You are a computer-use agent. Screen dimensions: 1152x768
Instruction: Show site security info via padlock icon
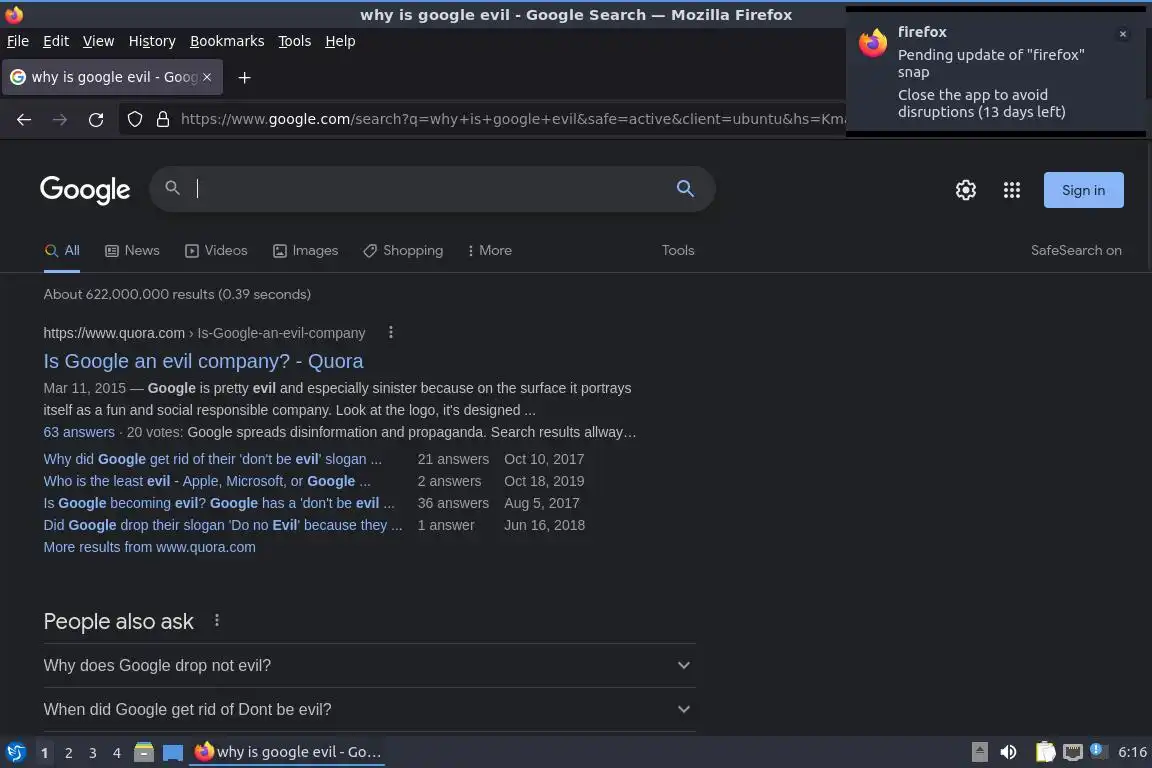coord(163,119)
